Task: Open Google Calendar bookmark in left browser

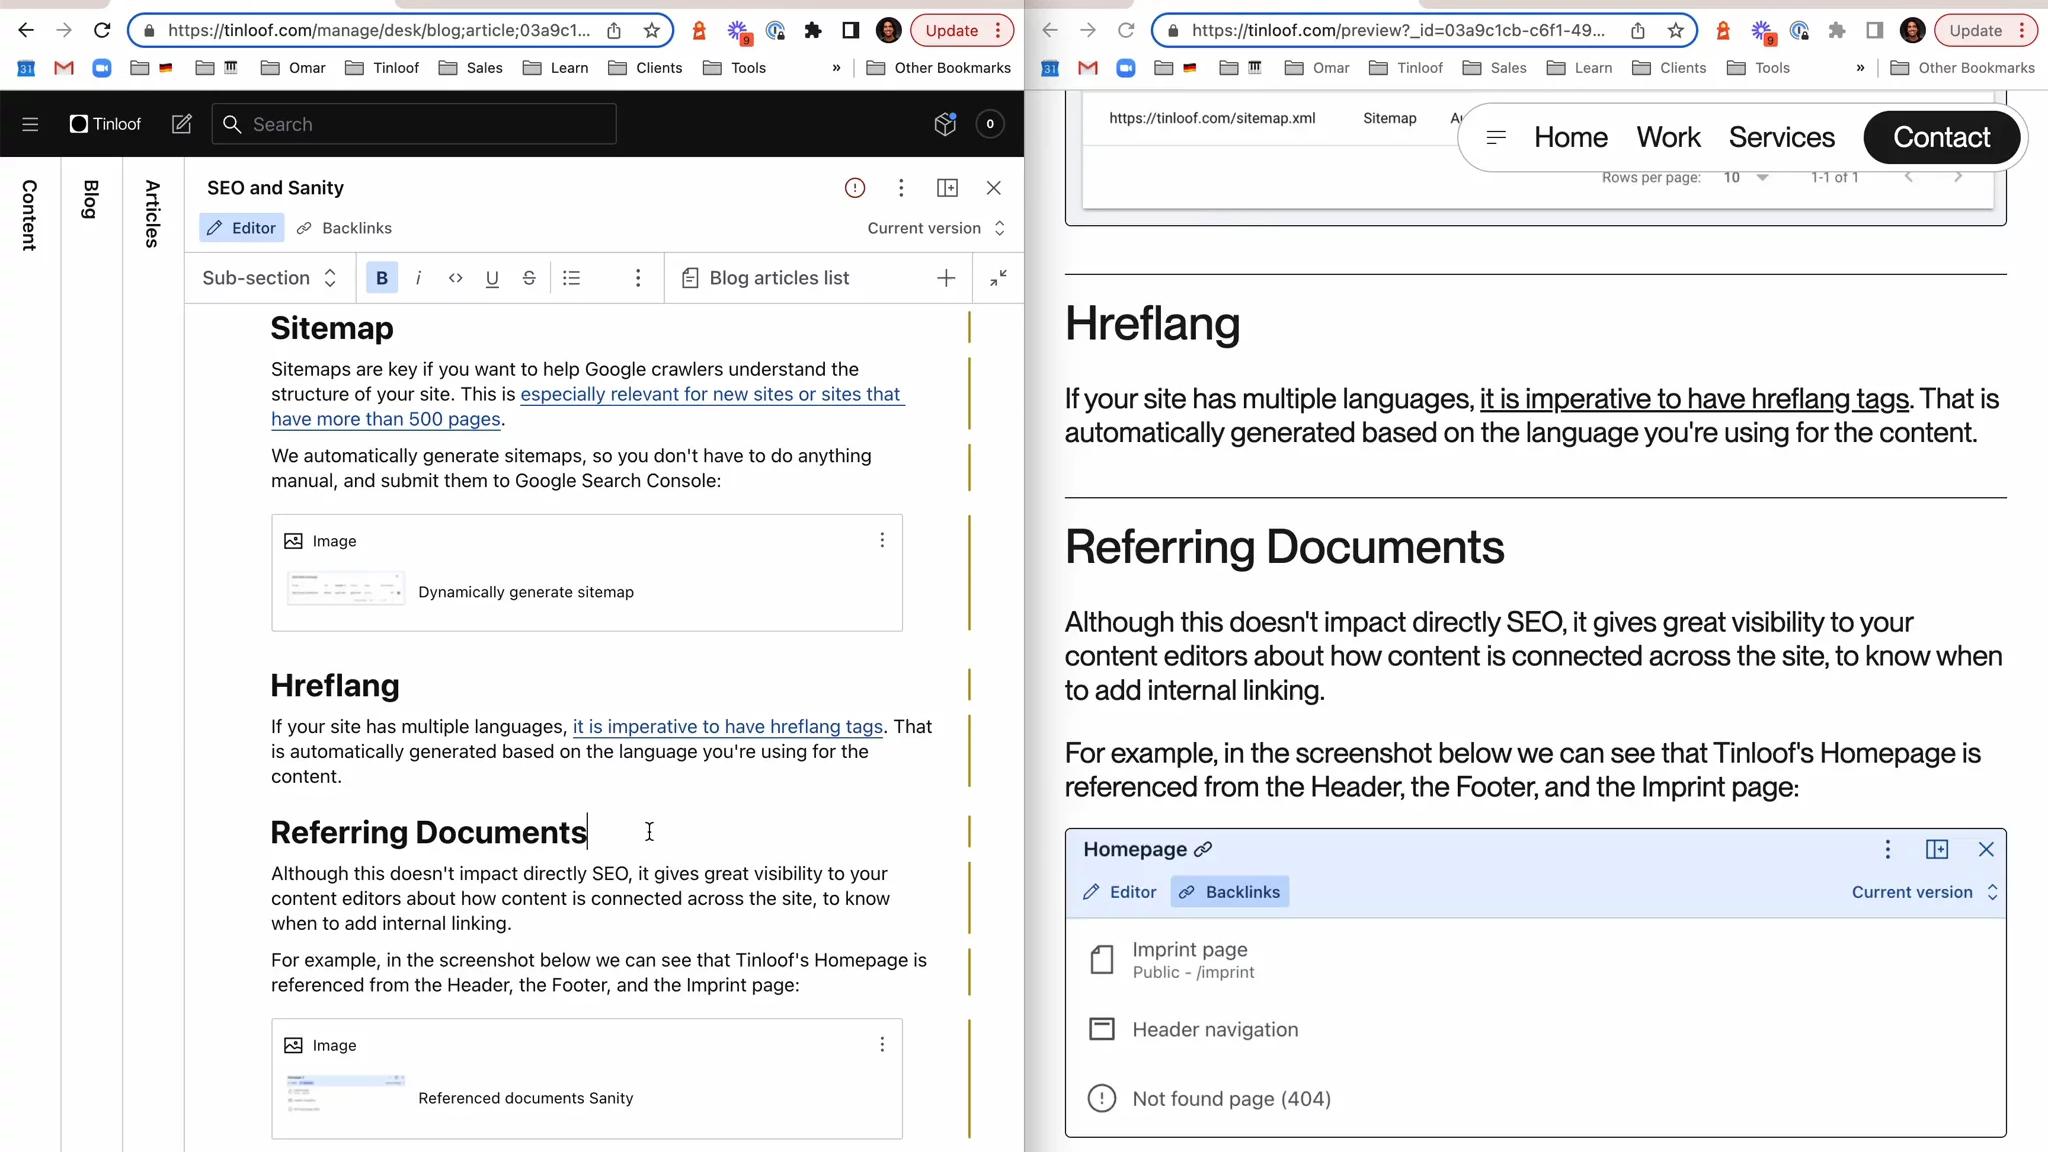Action: [x=27, y=68]
